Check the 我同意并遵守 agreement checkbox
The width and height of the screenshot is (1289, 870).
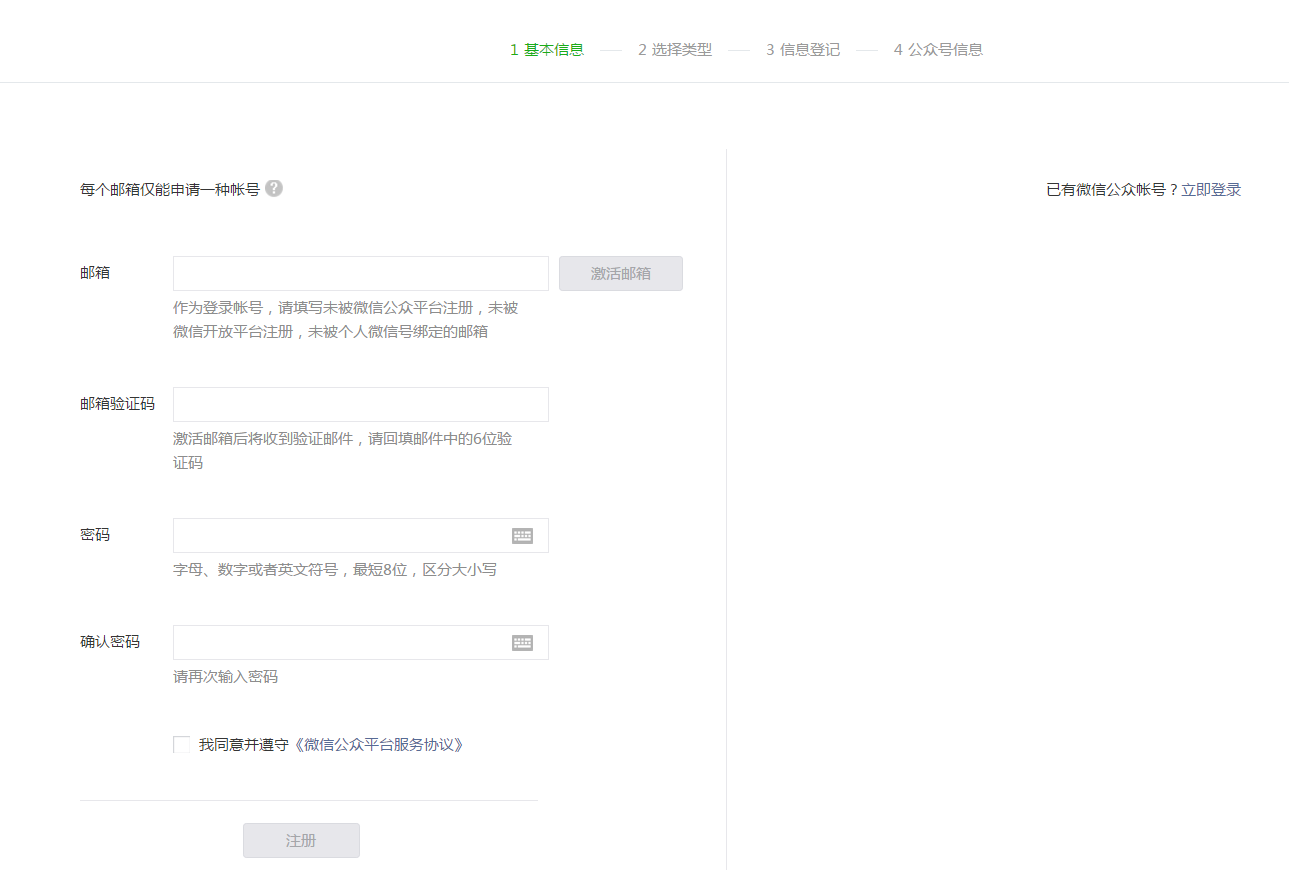pos(182,745)
